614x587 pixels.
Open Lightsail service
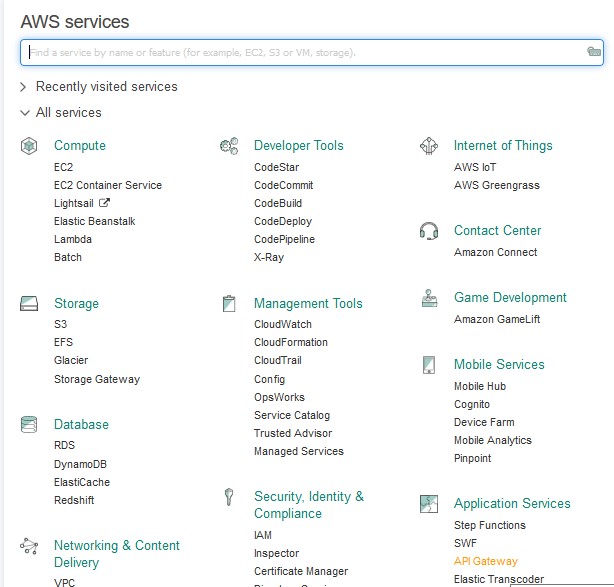[74, 203]
